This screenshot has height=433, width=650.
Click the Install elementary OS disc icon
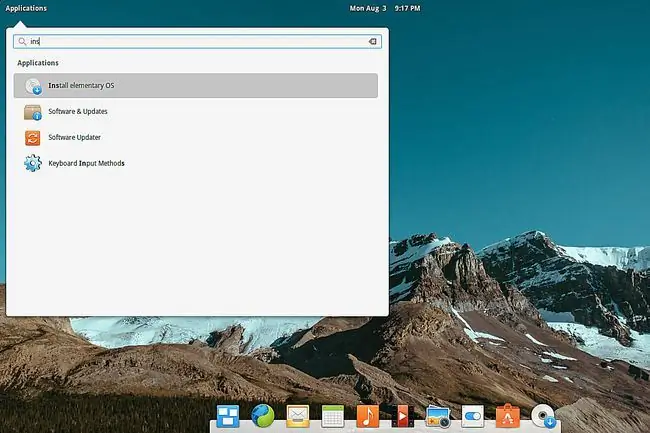33,86
